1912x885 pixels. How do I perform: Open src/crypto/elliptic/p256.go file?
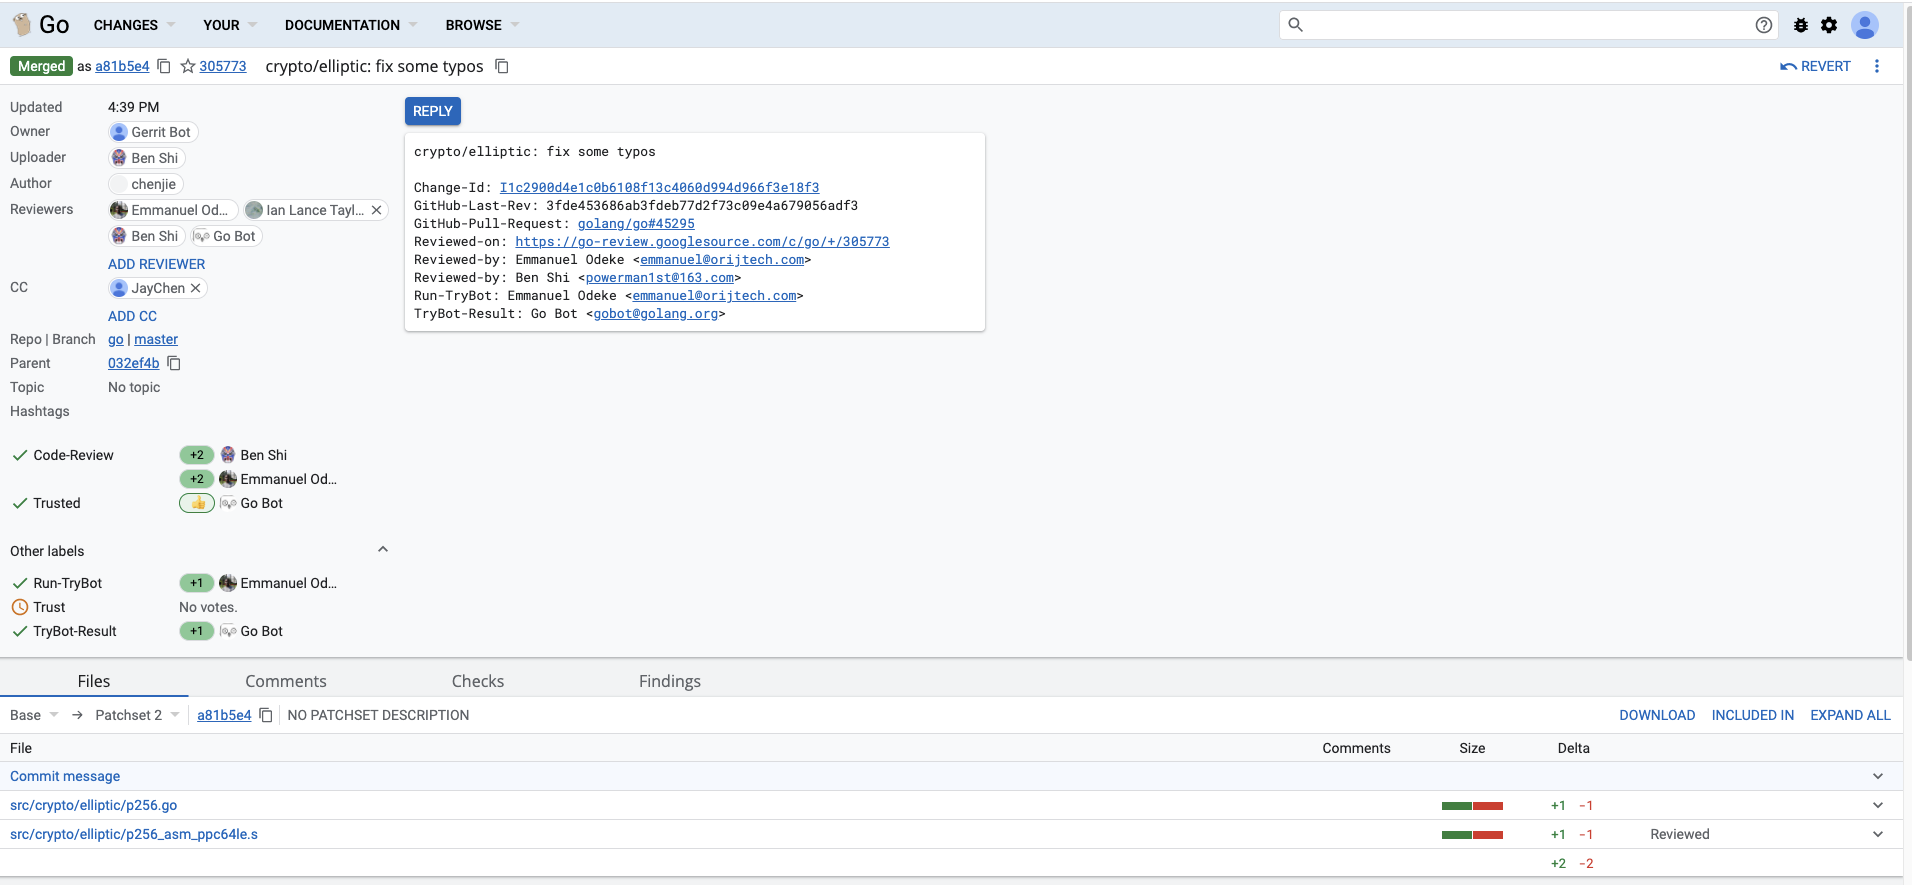(94, 805)
